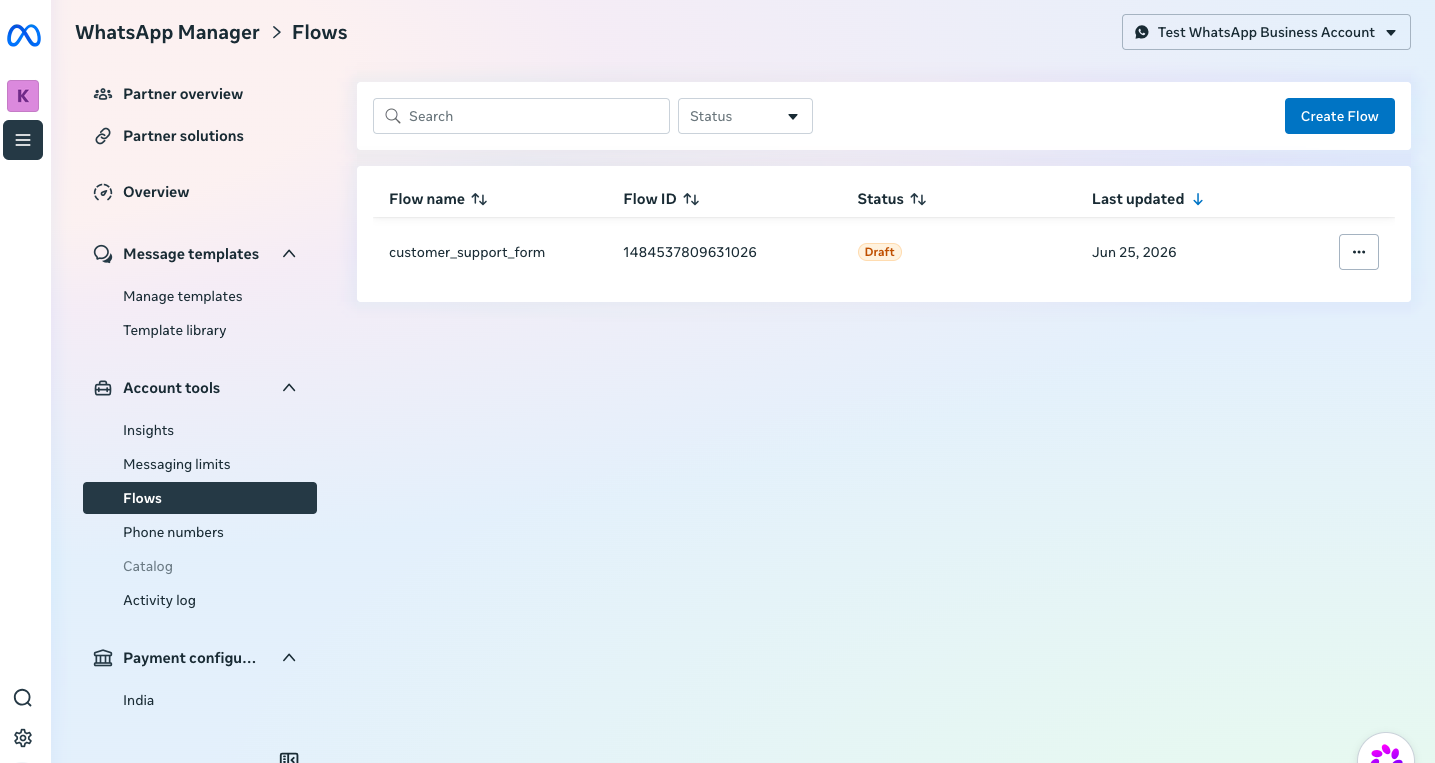Toggle the hamburger menu icon
1435x763 pixels.
[23, 140]
